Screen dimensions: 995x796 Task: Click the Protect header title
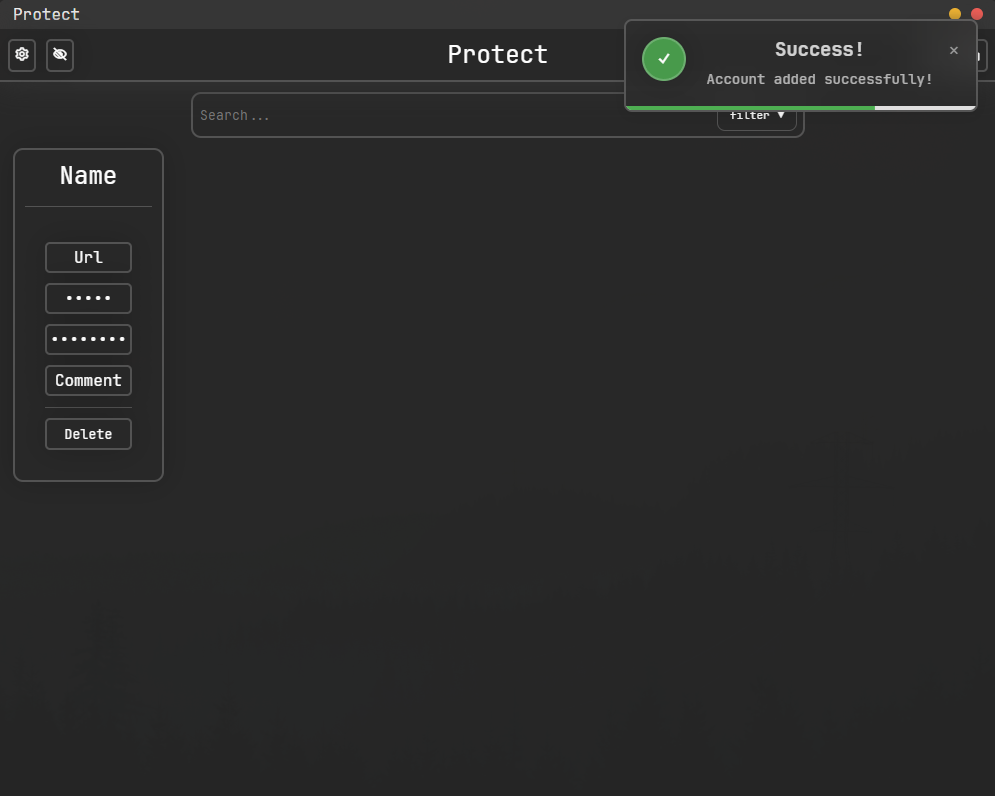(497, 55)
